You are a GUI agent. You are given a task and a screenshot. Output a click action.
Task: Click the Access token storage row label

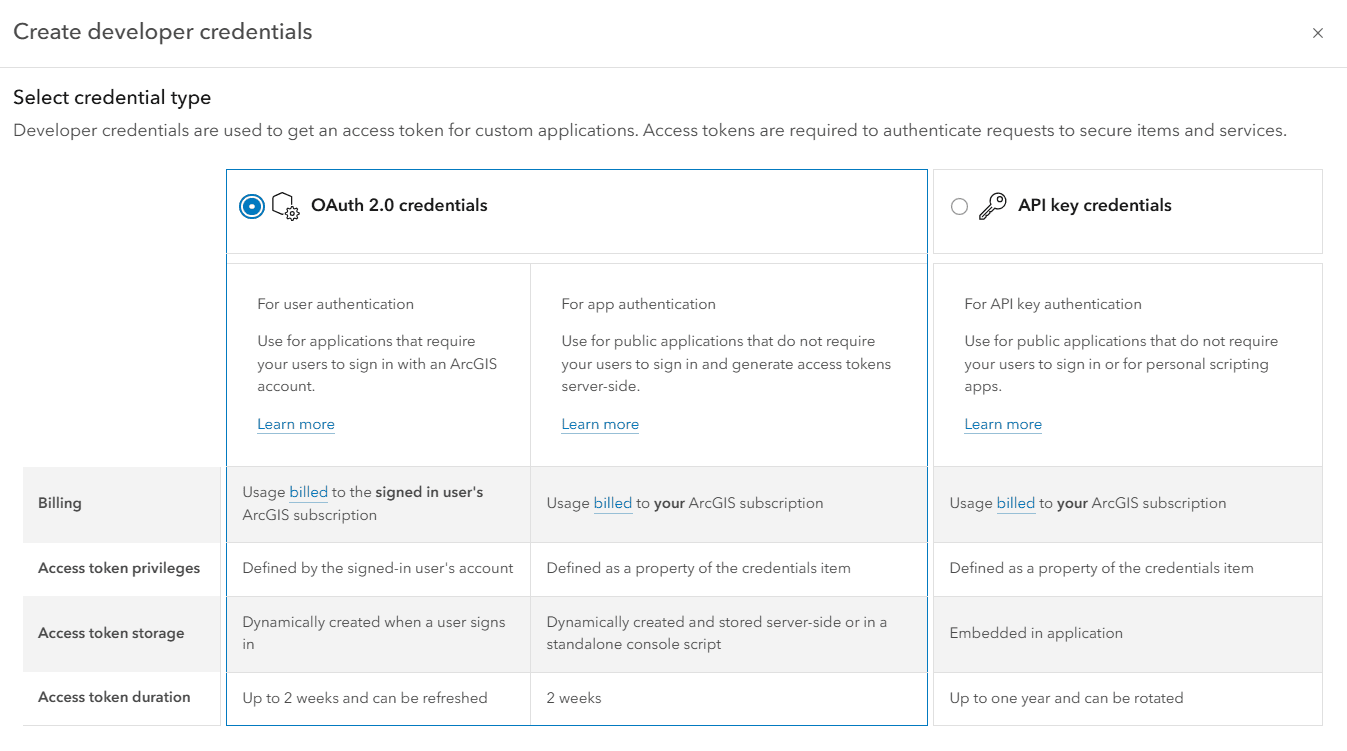click(x=111, y=633)
